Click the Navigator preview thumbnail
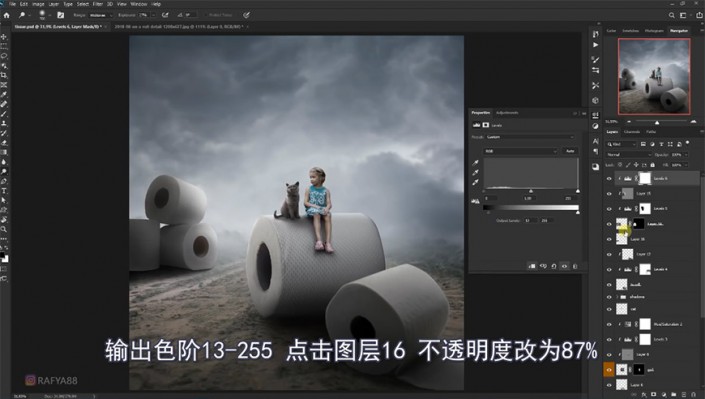This screenshot has width=705, height=399. click(x=654, y=76)
